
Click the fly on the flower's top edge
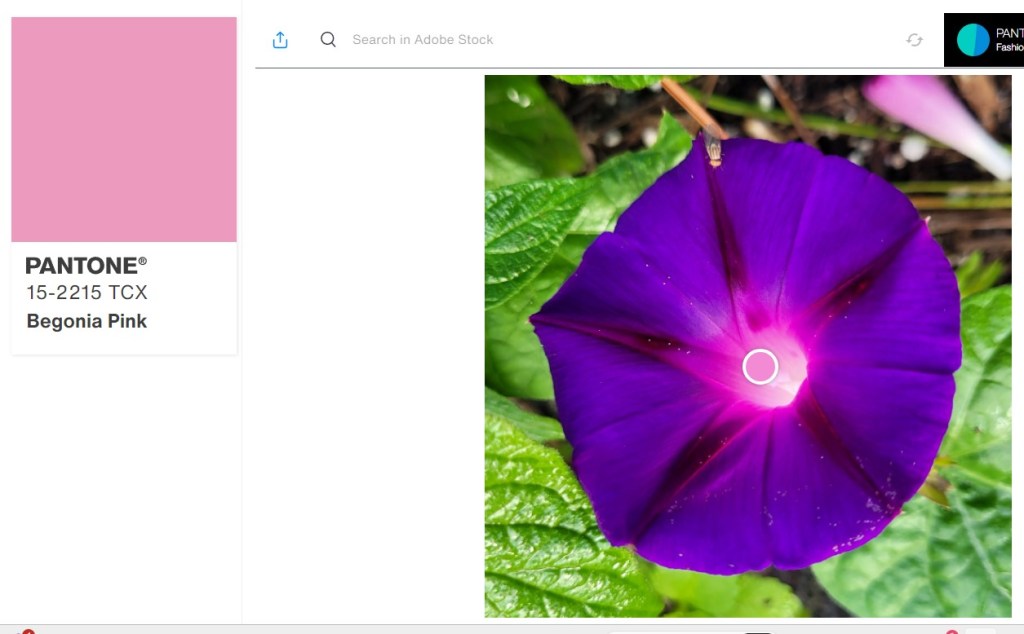712,148
